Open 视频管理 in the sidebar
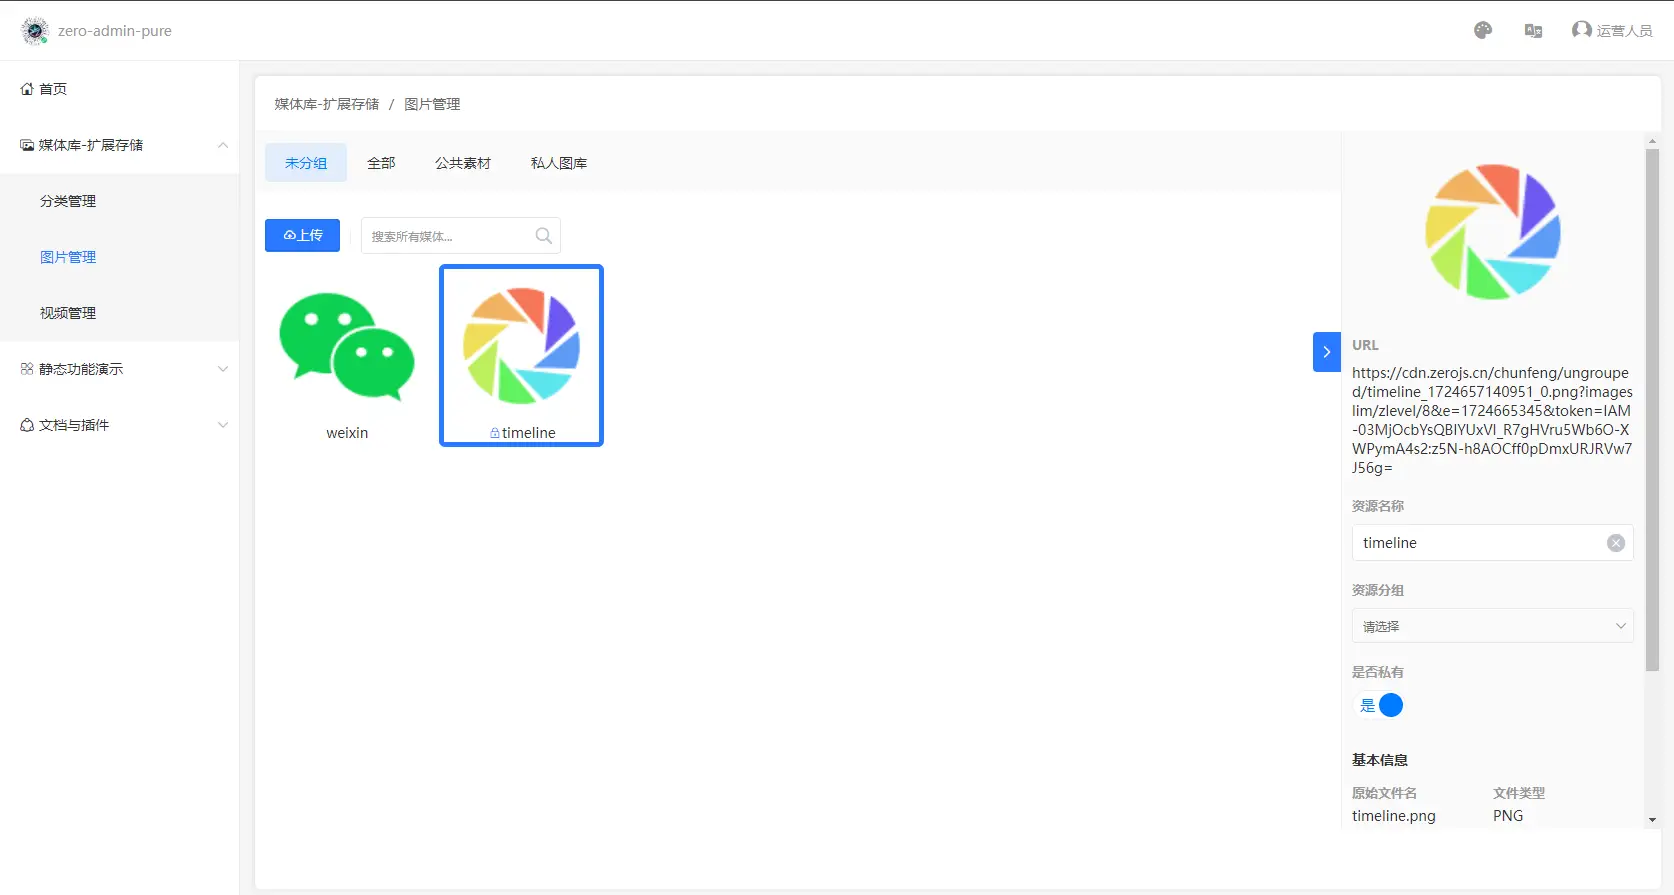1674x895 pixels. (68, 313)
